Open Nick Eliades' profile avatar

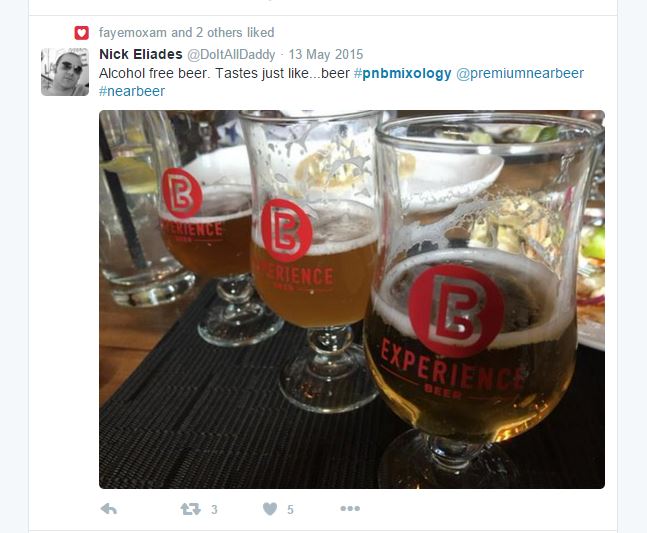[x=65, y=72]
